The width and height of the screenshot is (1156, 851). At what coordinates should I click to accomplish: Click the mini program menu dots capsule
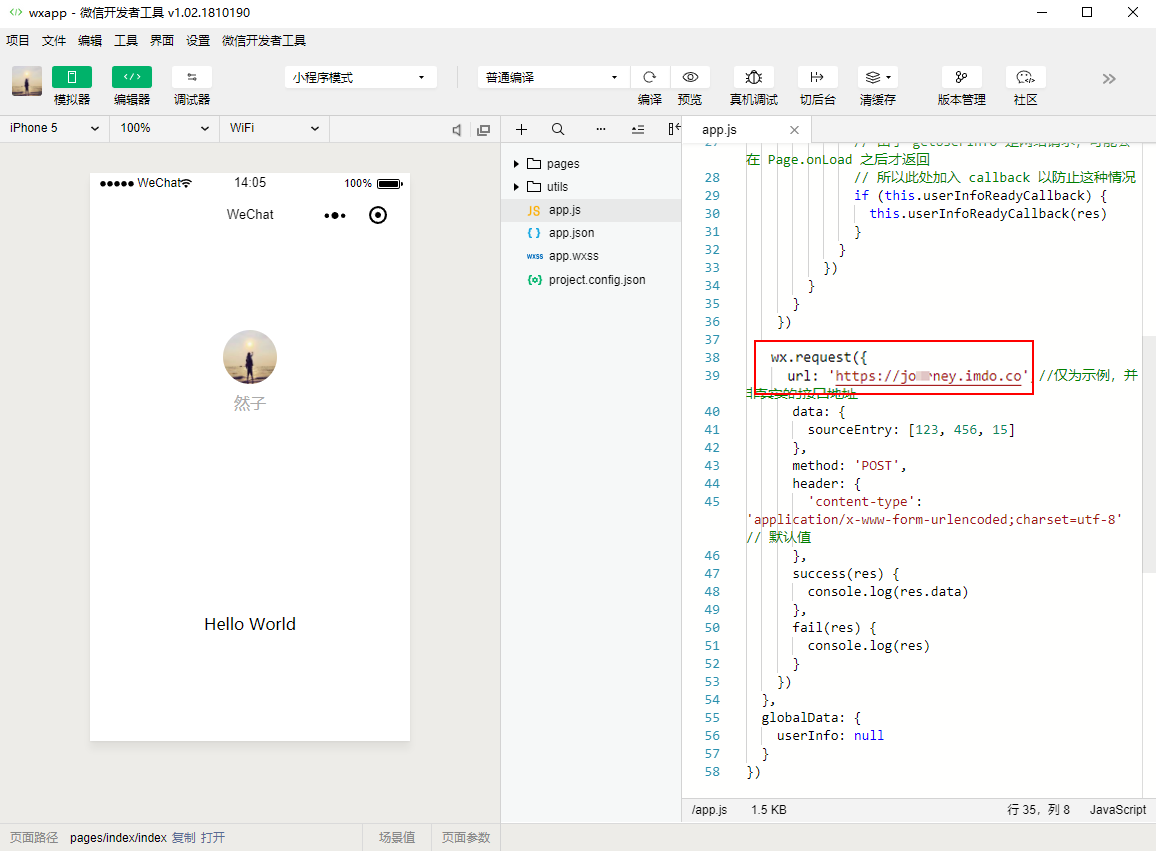(x=335, y=215)
